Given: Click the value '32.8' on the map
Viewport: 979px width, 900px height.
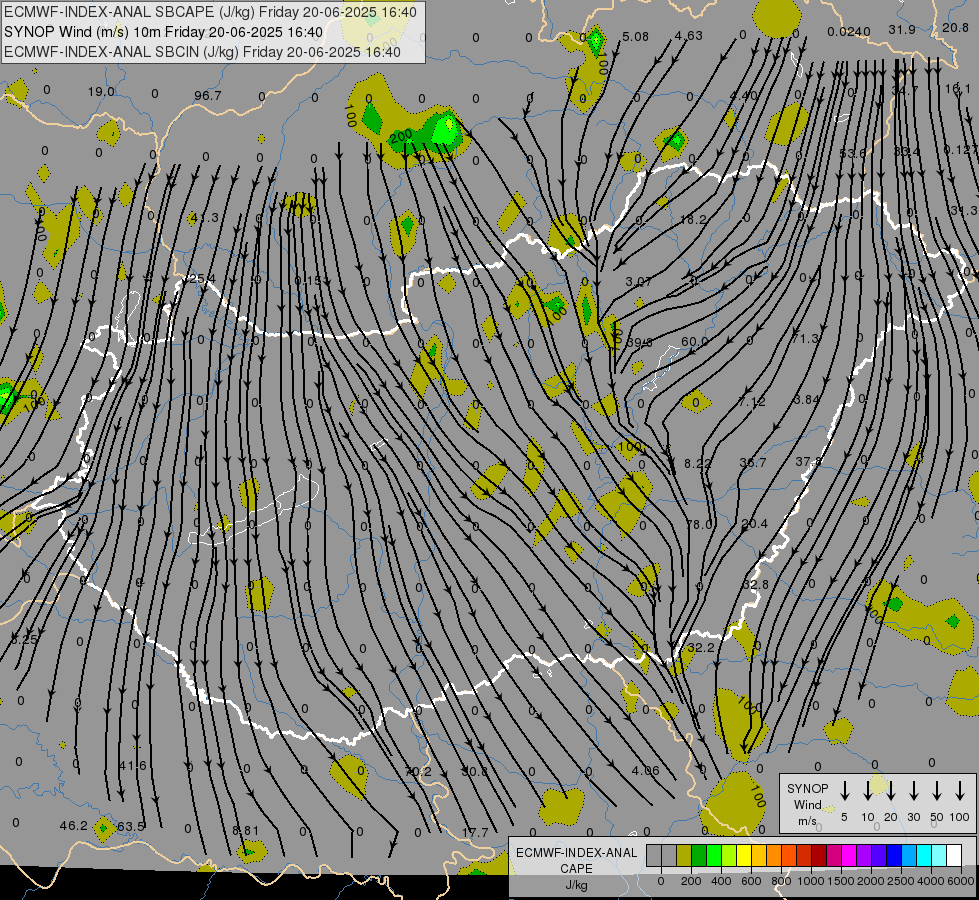Looking at the screenshot, I should (x=756, y=585).
